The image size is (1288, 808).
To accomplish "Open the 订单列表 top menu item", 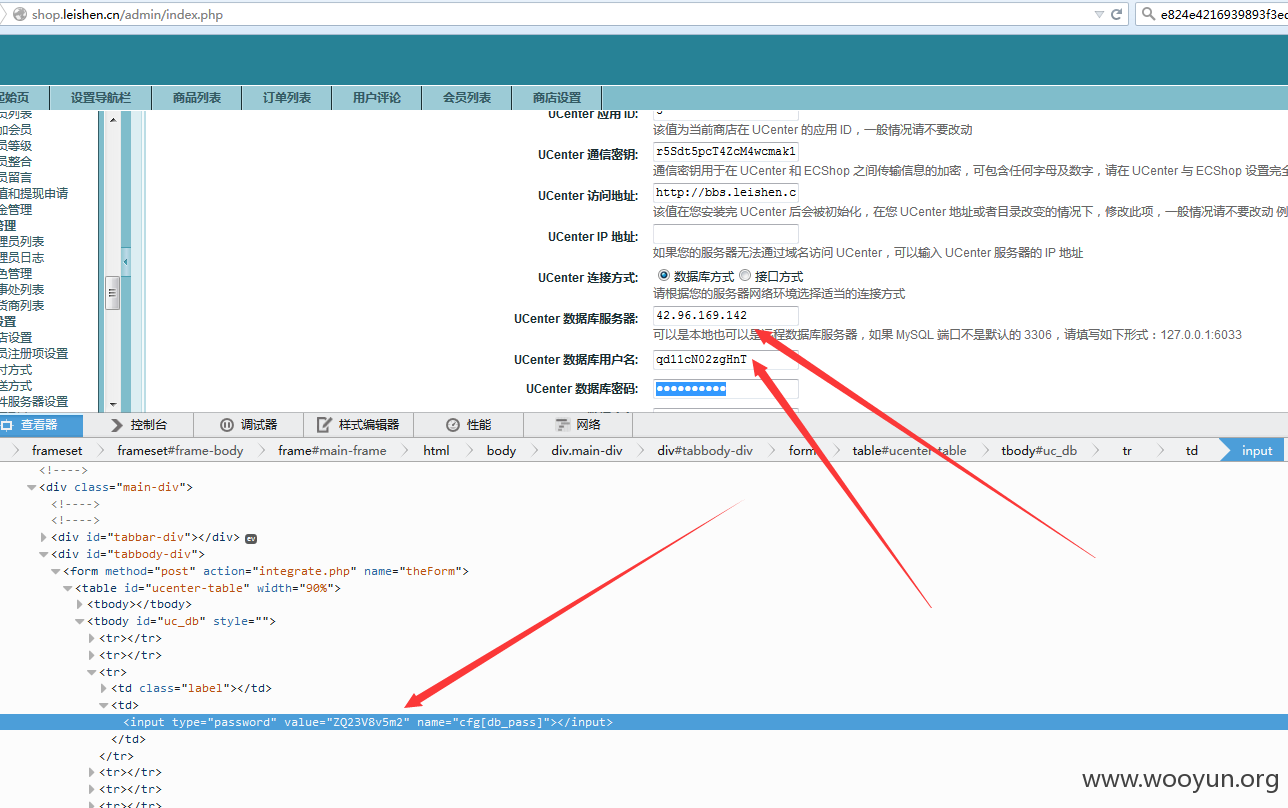I will coord(287,98).
